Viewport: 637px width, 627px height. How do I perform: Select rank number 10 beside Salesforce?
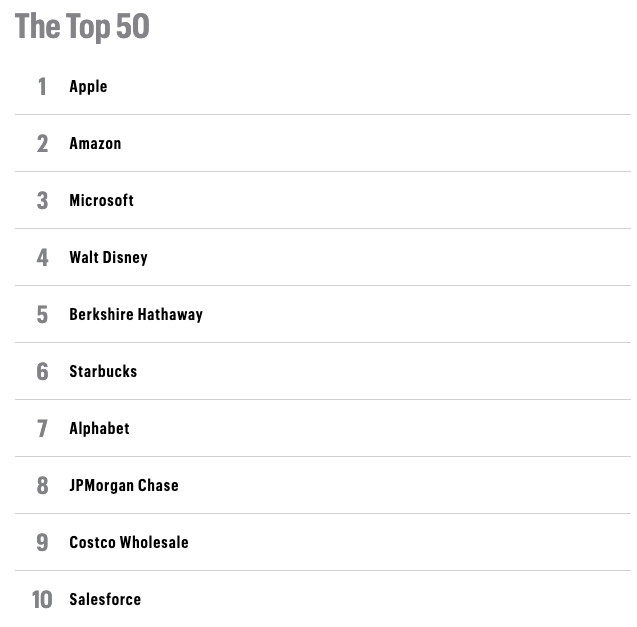(x=41, y=600)
